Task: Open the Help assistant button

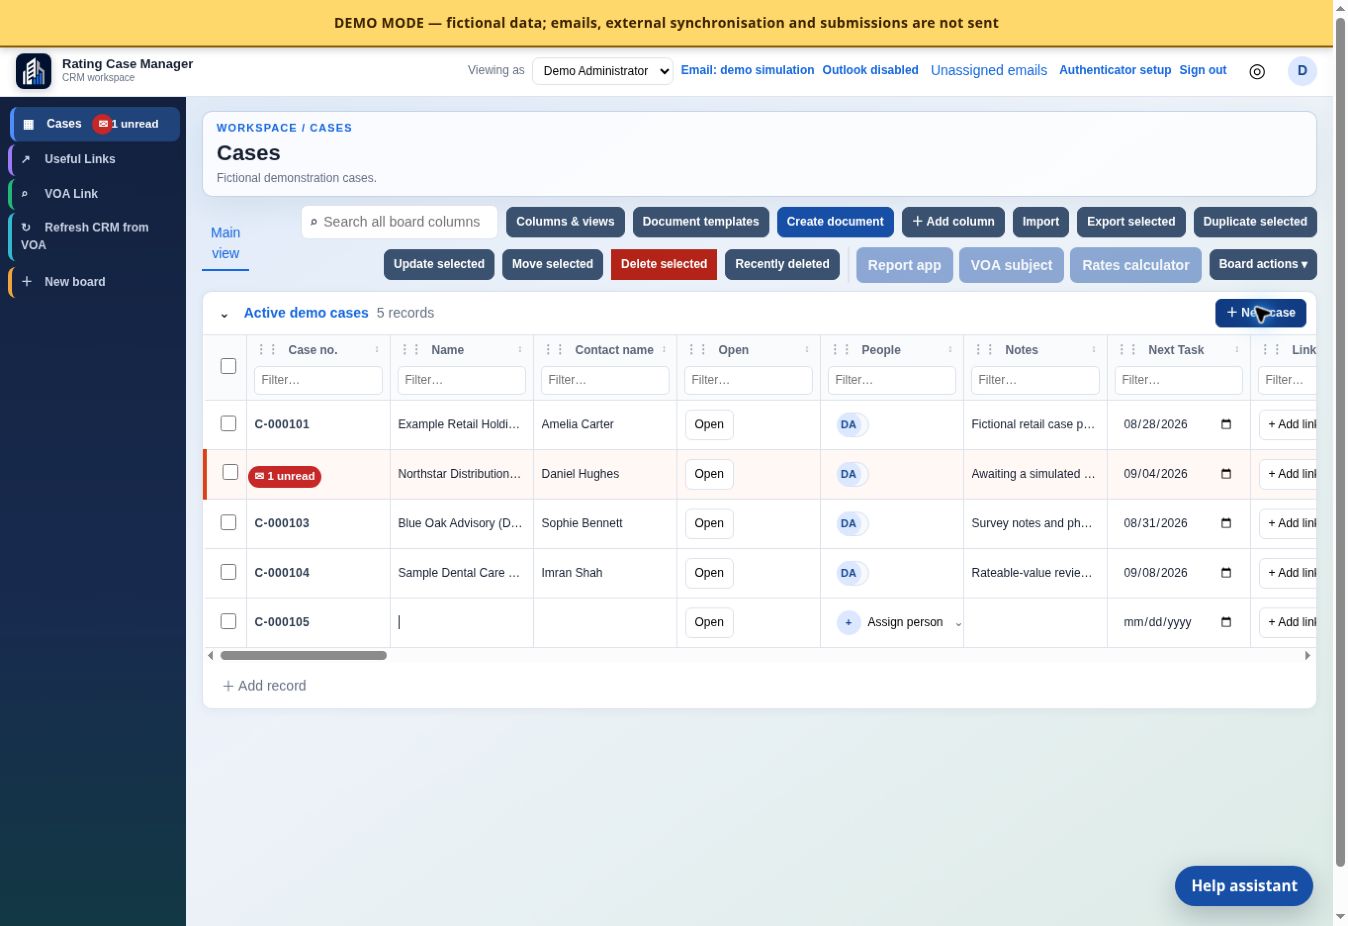Action: coord(1244,886)
